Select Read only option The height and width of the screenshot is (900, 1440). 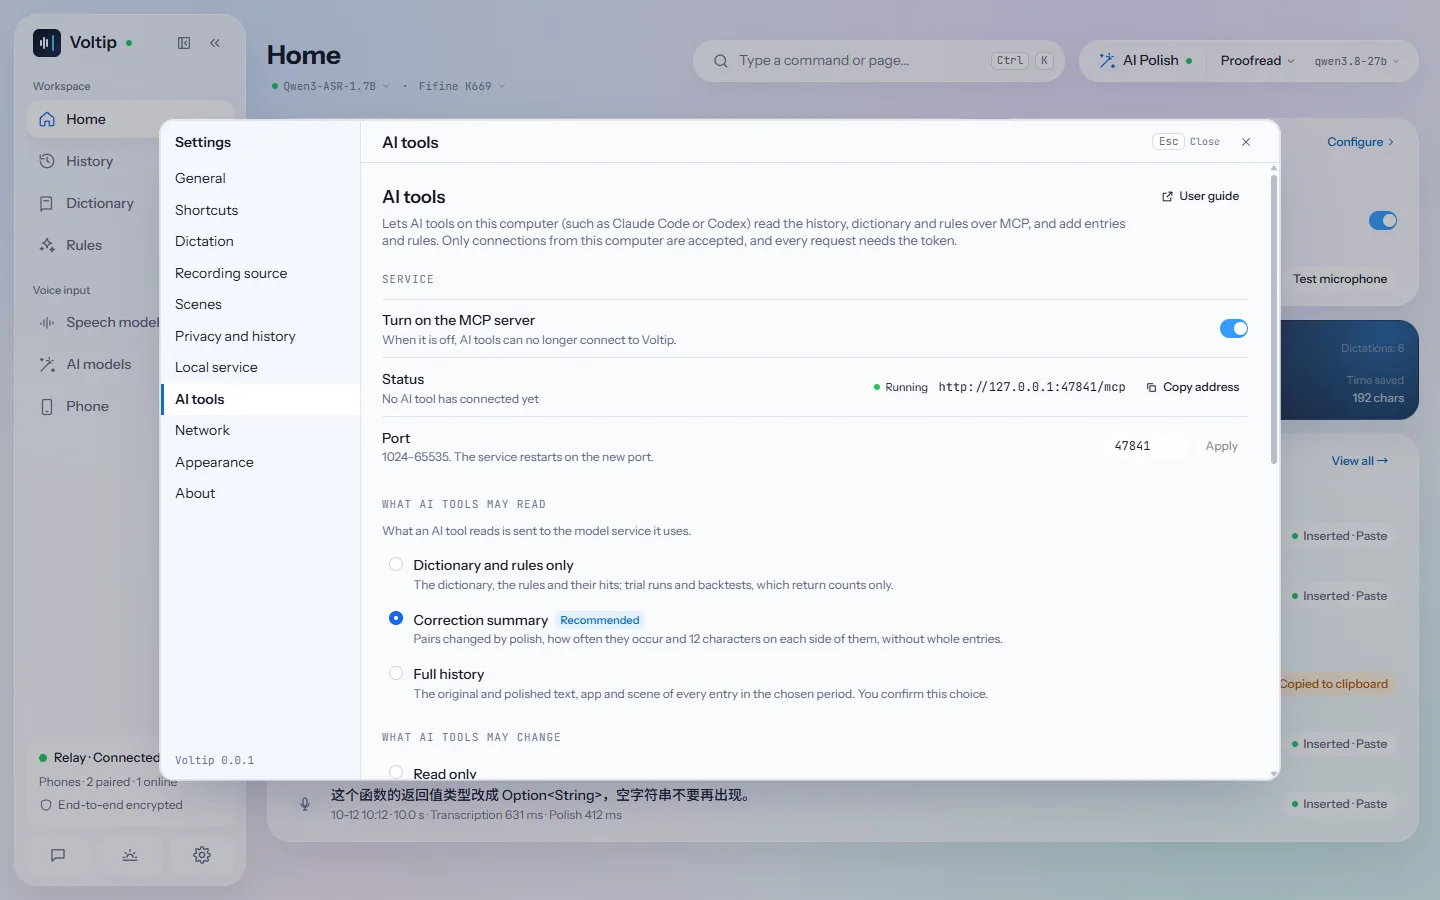(396, 772)
